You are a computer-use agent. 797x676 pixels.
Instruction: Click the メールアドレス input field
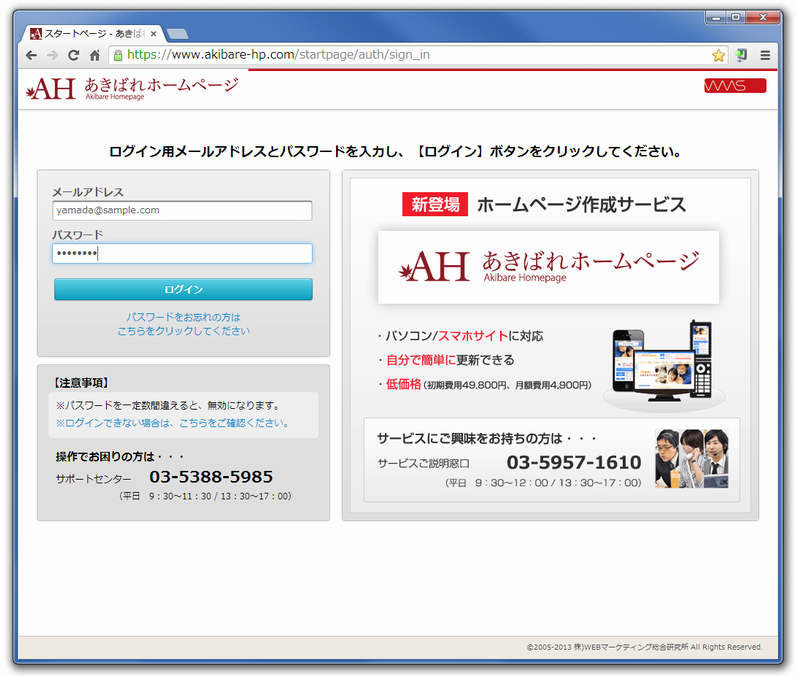182,211
